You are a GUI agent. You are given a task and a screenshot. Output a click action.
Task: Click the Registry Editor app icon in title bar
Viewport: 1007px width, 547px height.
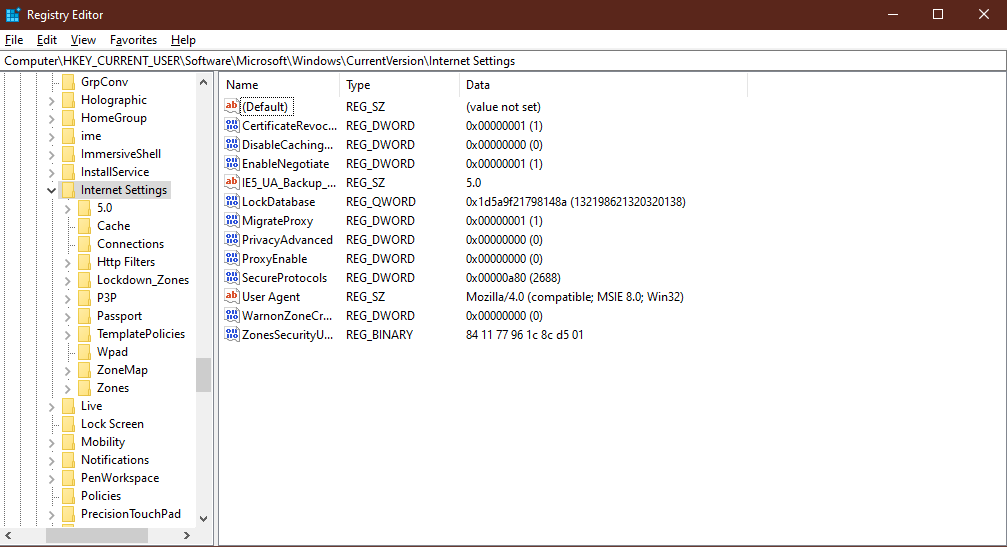point(13,14)
